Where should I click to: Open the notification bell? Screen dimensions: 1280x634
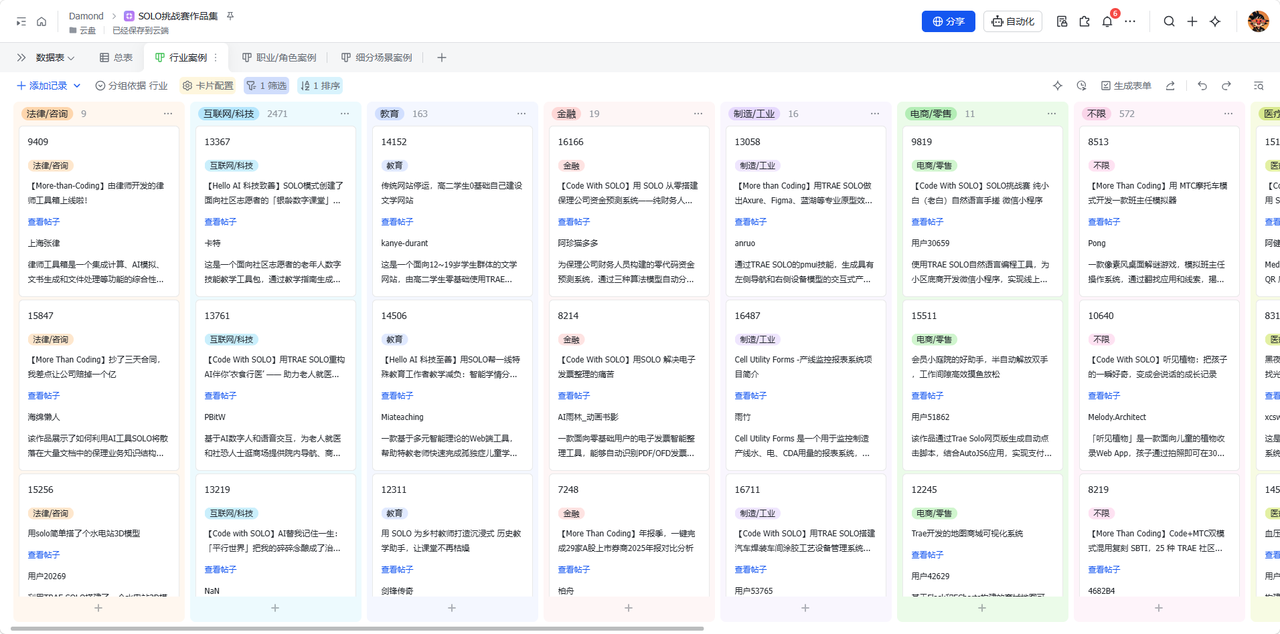[x=1107, y=21]
